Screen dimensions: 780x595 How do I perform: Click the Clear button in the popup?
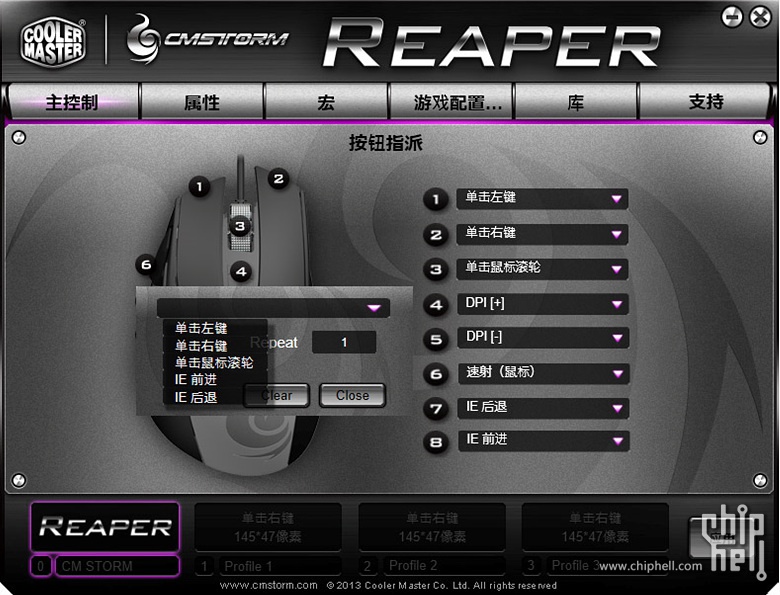(x=277, y=396)
